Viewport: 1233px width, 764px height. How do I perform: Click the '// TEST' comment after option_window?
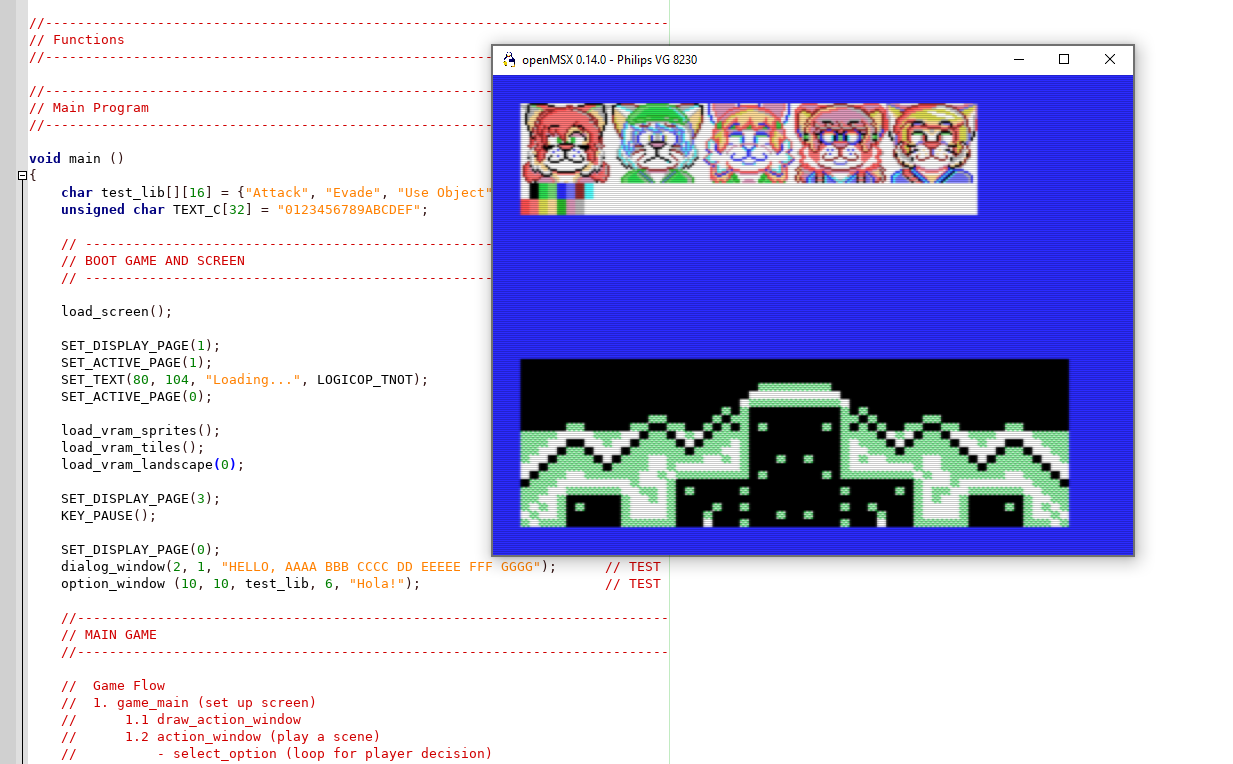[x=633, y=583]
